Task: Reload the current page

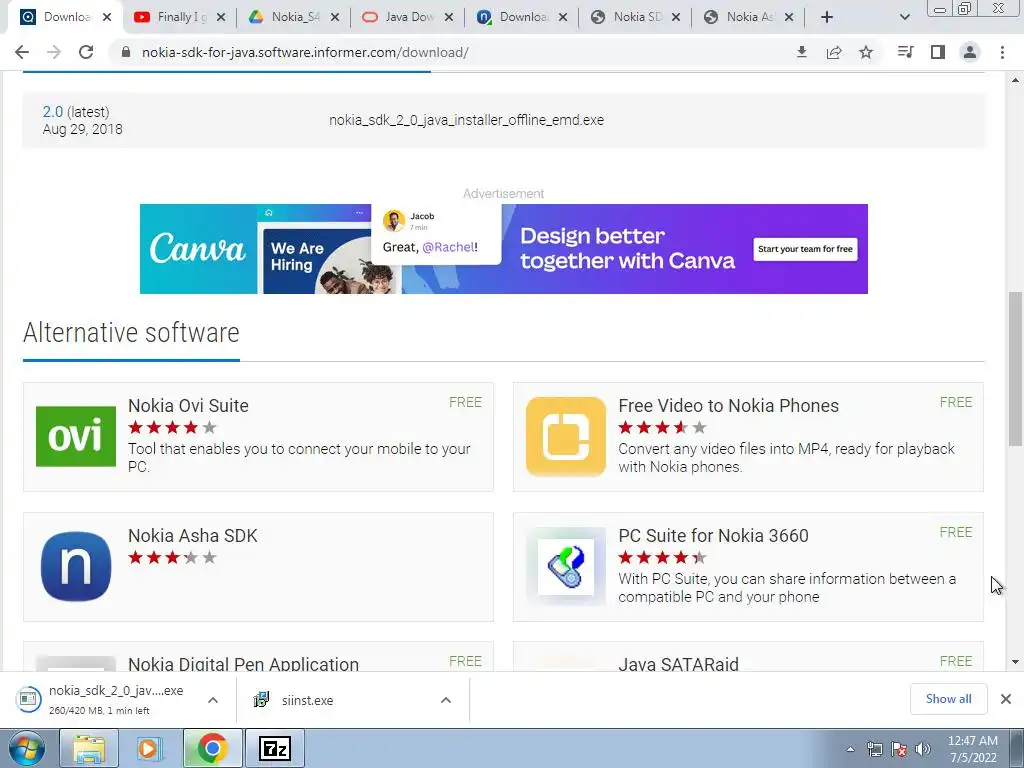Action: (x=86, y=52)
